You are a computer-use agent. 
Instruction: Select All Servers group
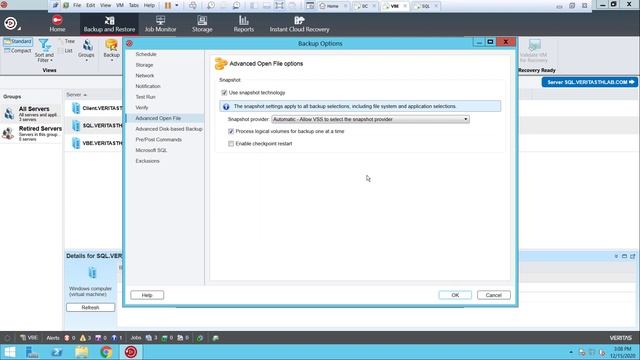(x=32, y=113)
